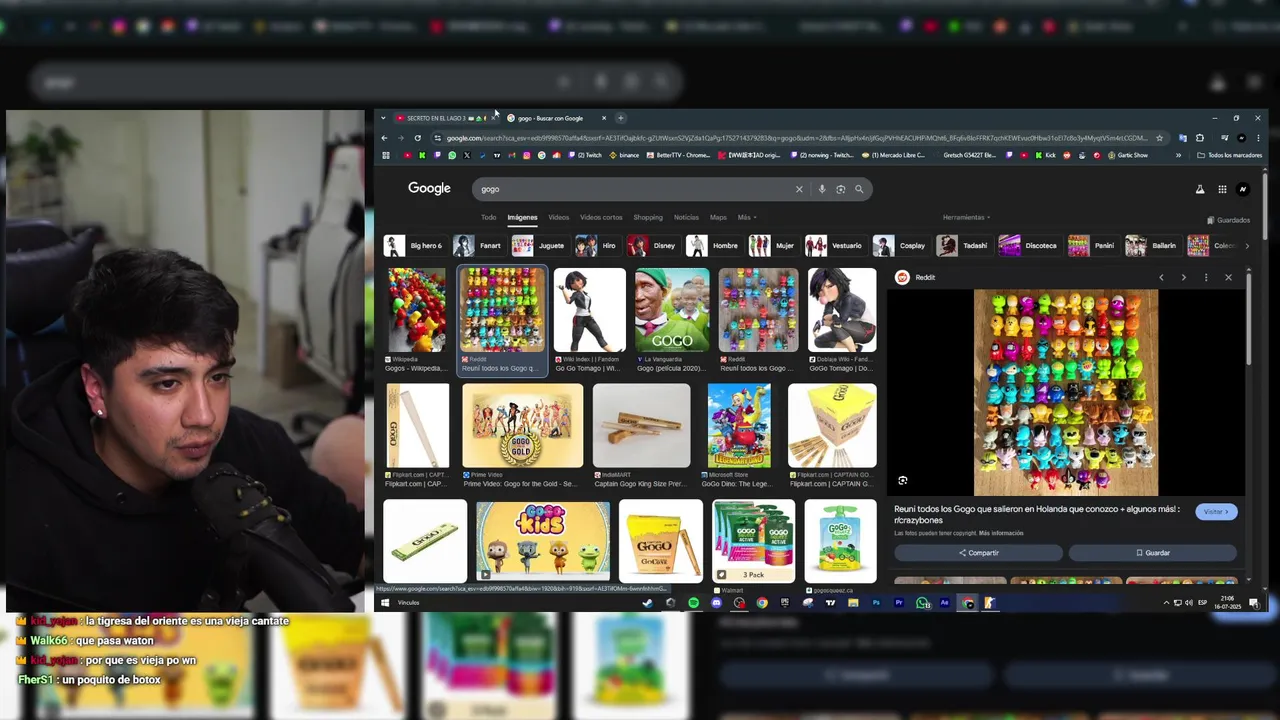Viewport: 1280px width, 720px height.
Task: Switch to the Shopping tab
Action: coord(648,217)
